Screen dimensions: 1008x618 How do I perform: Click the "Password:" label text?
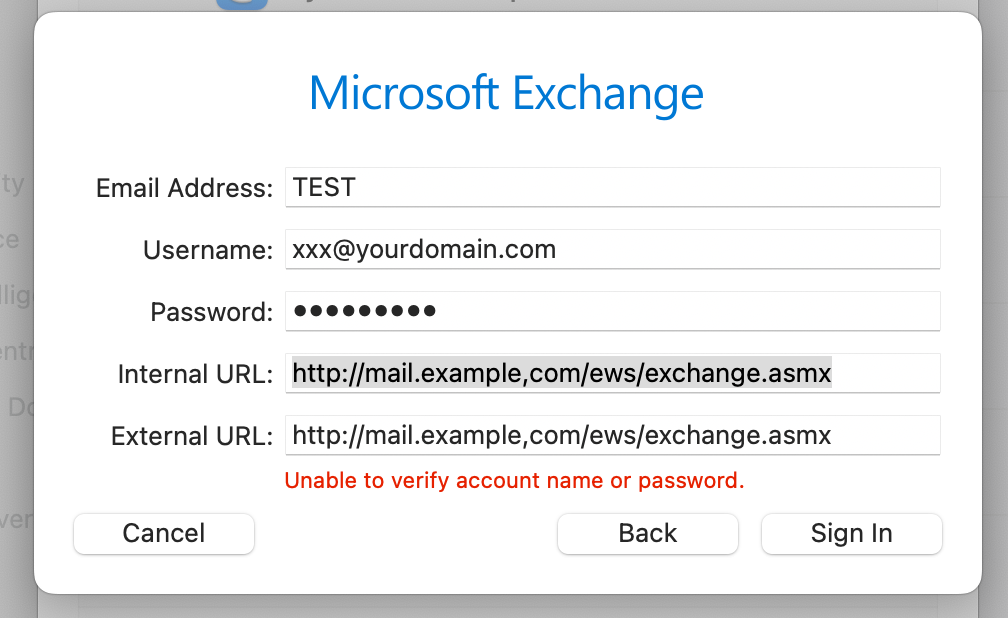211,312
